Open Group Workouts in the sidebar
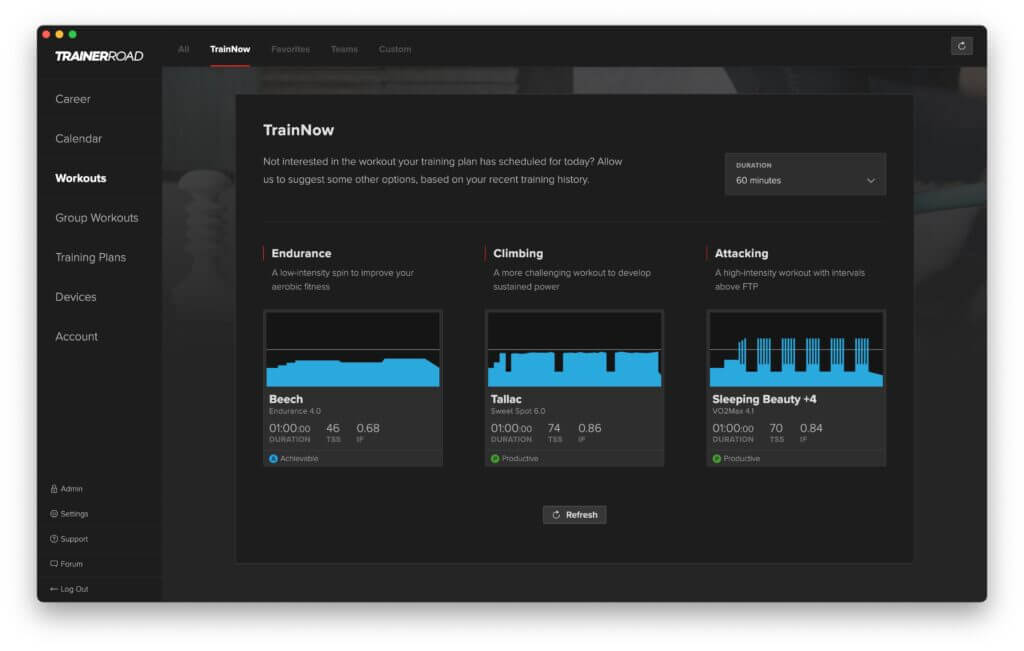The height and width of the screenshot is (651, 1024). click(97, 217)
